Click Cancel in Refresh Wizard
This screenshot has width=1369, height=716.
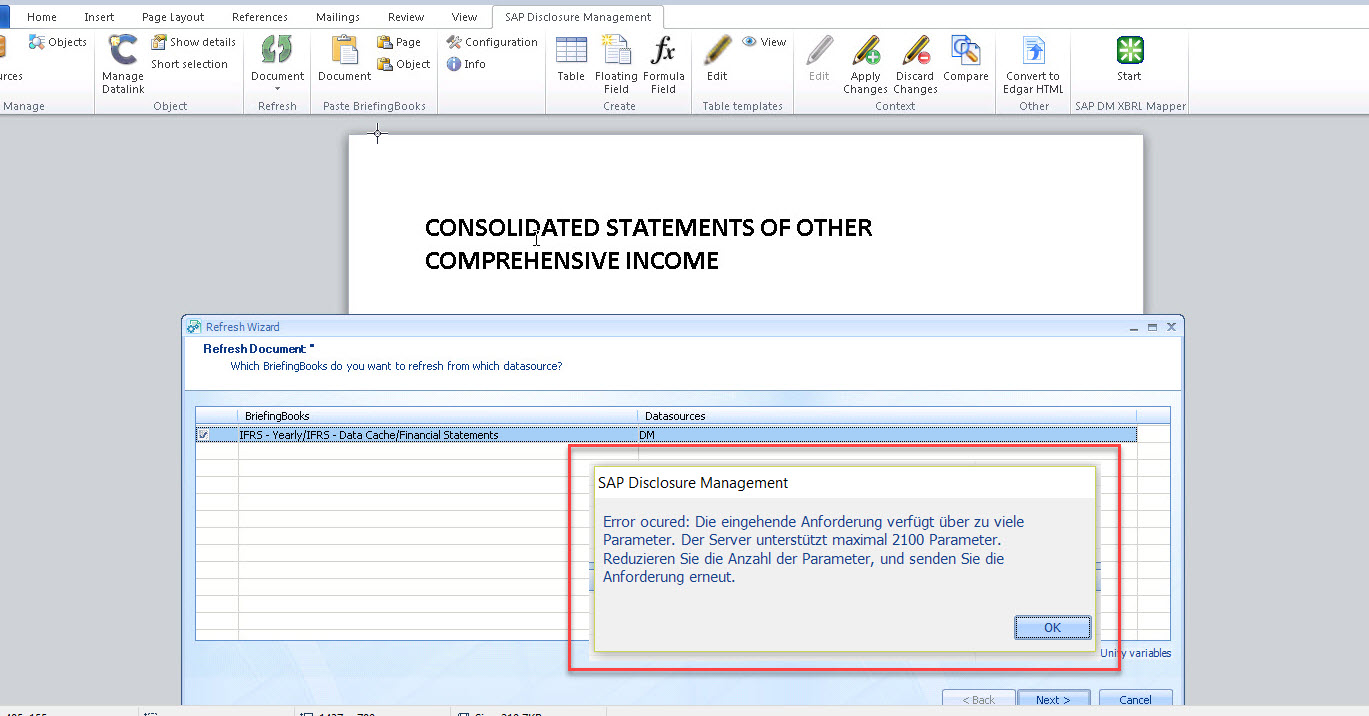pyautogui.click(x=1135, y=699)
